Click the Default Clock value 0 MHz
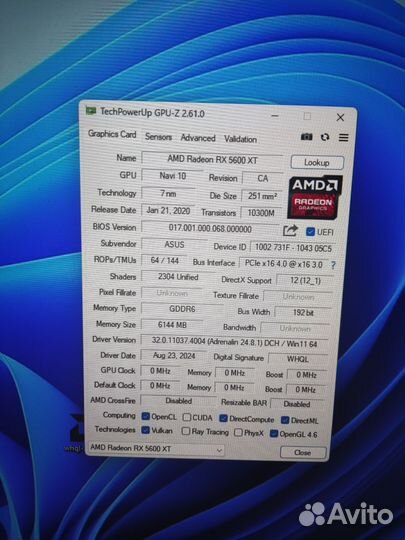 click(160, 385)
